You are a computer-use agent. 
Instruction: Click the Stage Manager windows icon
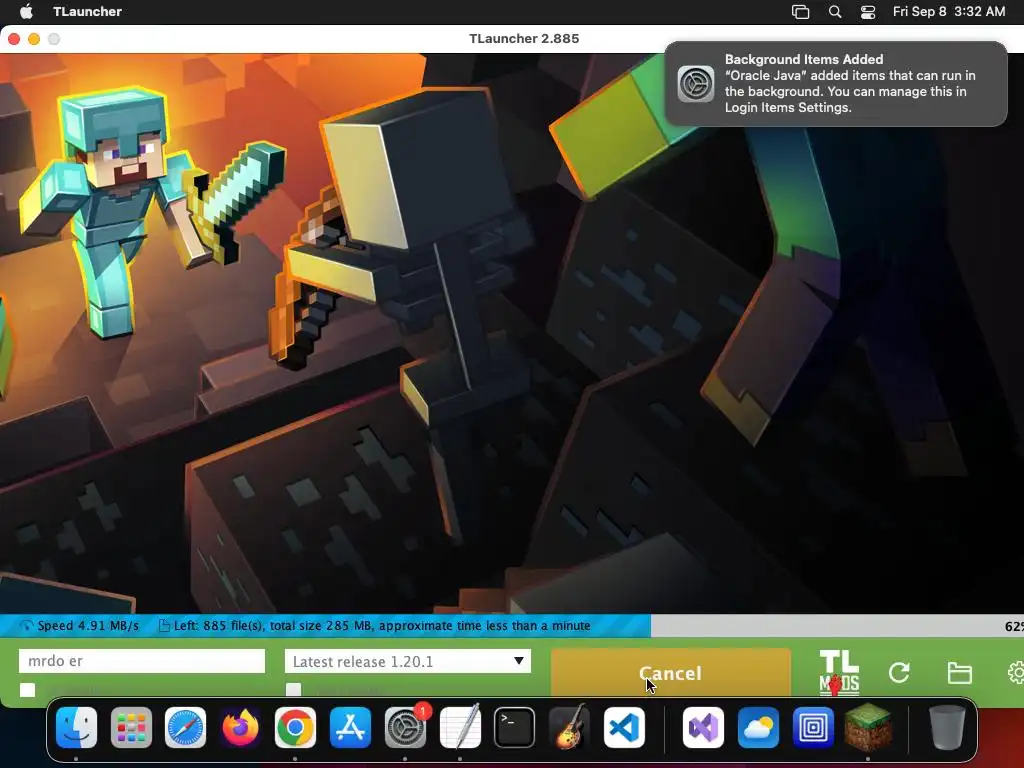pos(801,12)
